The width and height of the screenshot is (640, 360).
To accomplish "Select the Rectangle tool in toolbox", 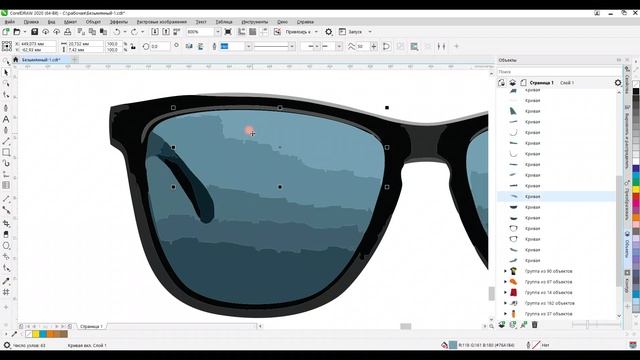I will [x=6, y=152].
